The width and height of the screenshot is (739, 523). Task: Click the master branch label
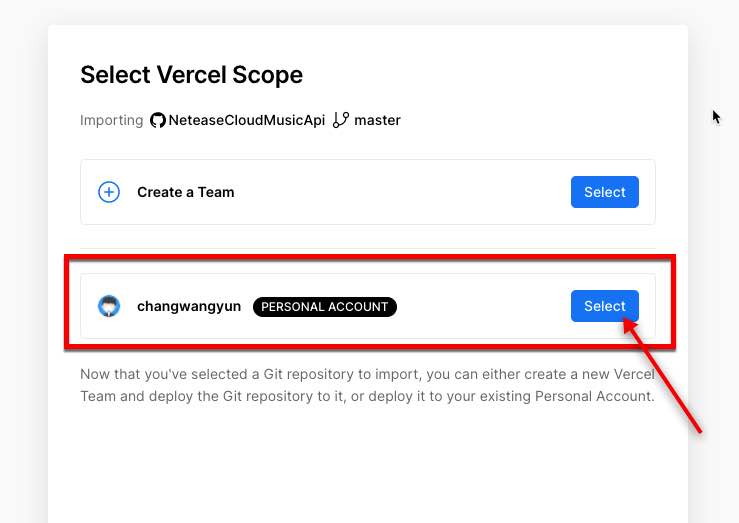click(377, 120)
